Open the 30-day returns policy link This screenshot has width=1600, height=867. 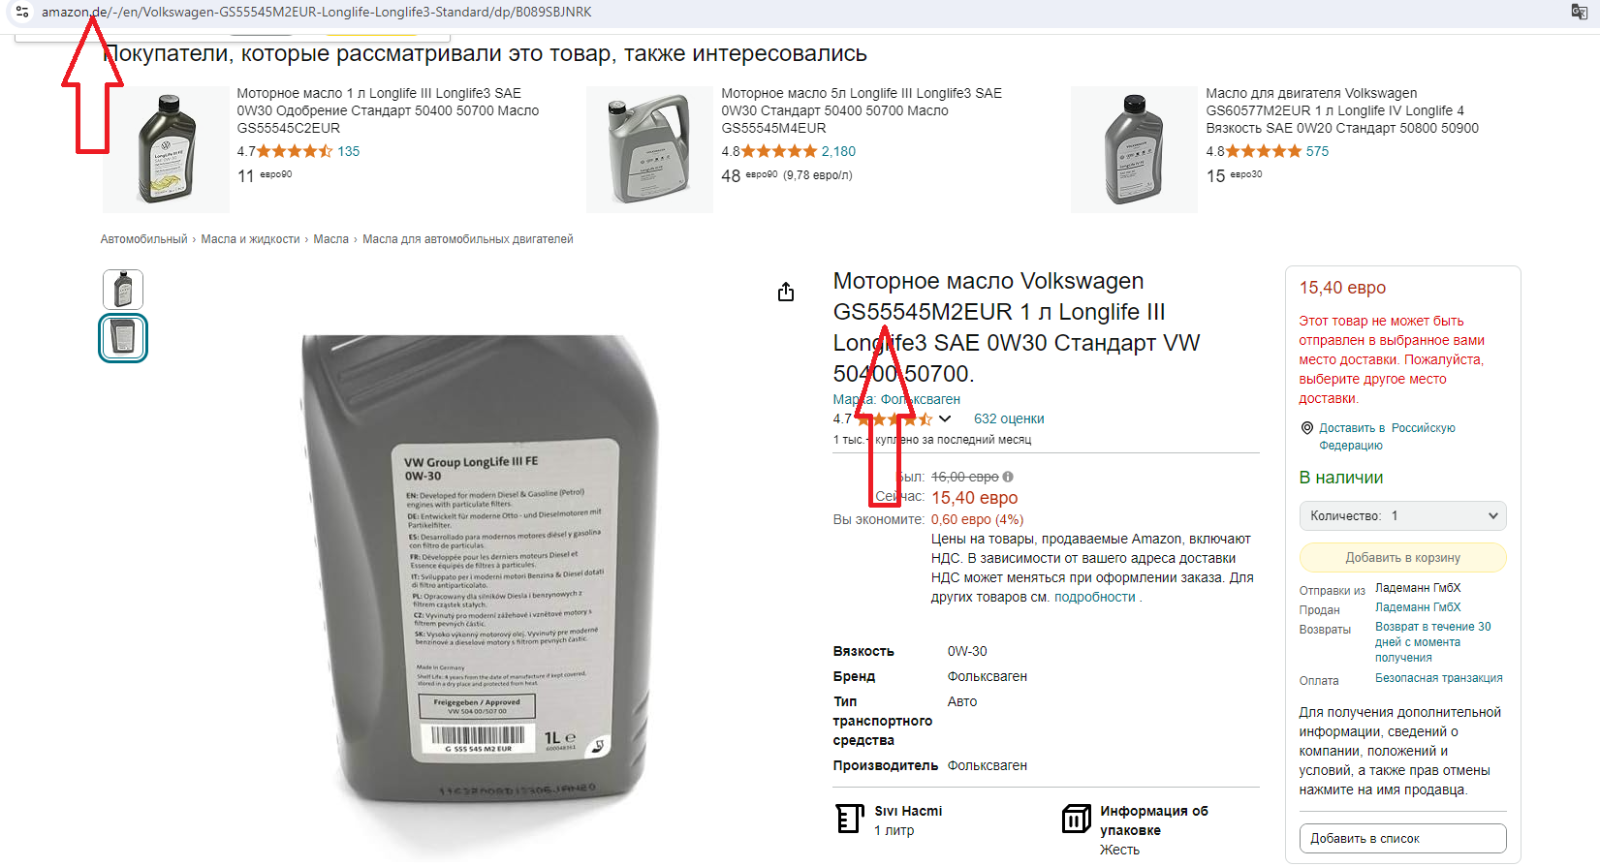pos(1433,642)
